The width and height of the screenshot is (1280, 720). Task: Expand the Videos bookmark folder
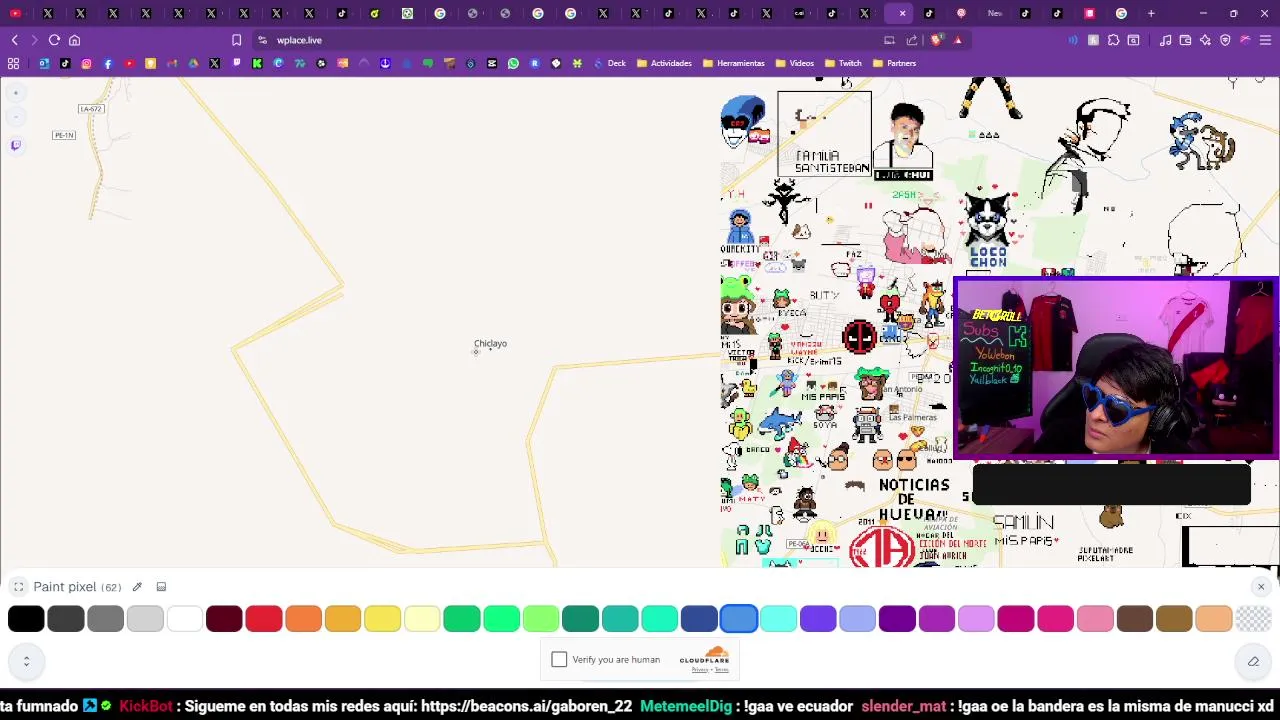coord(794,63)
